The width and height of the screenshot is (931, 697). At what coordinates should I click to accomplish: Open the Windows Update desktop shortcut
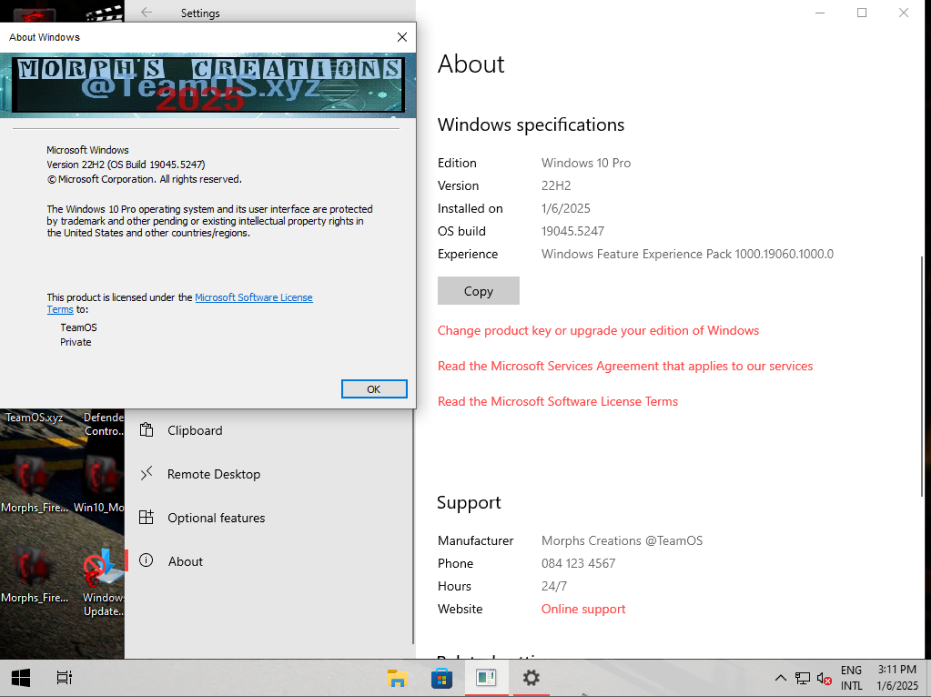click(103, 582)
